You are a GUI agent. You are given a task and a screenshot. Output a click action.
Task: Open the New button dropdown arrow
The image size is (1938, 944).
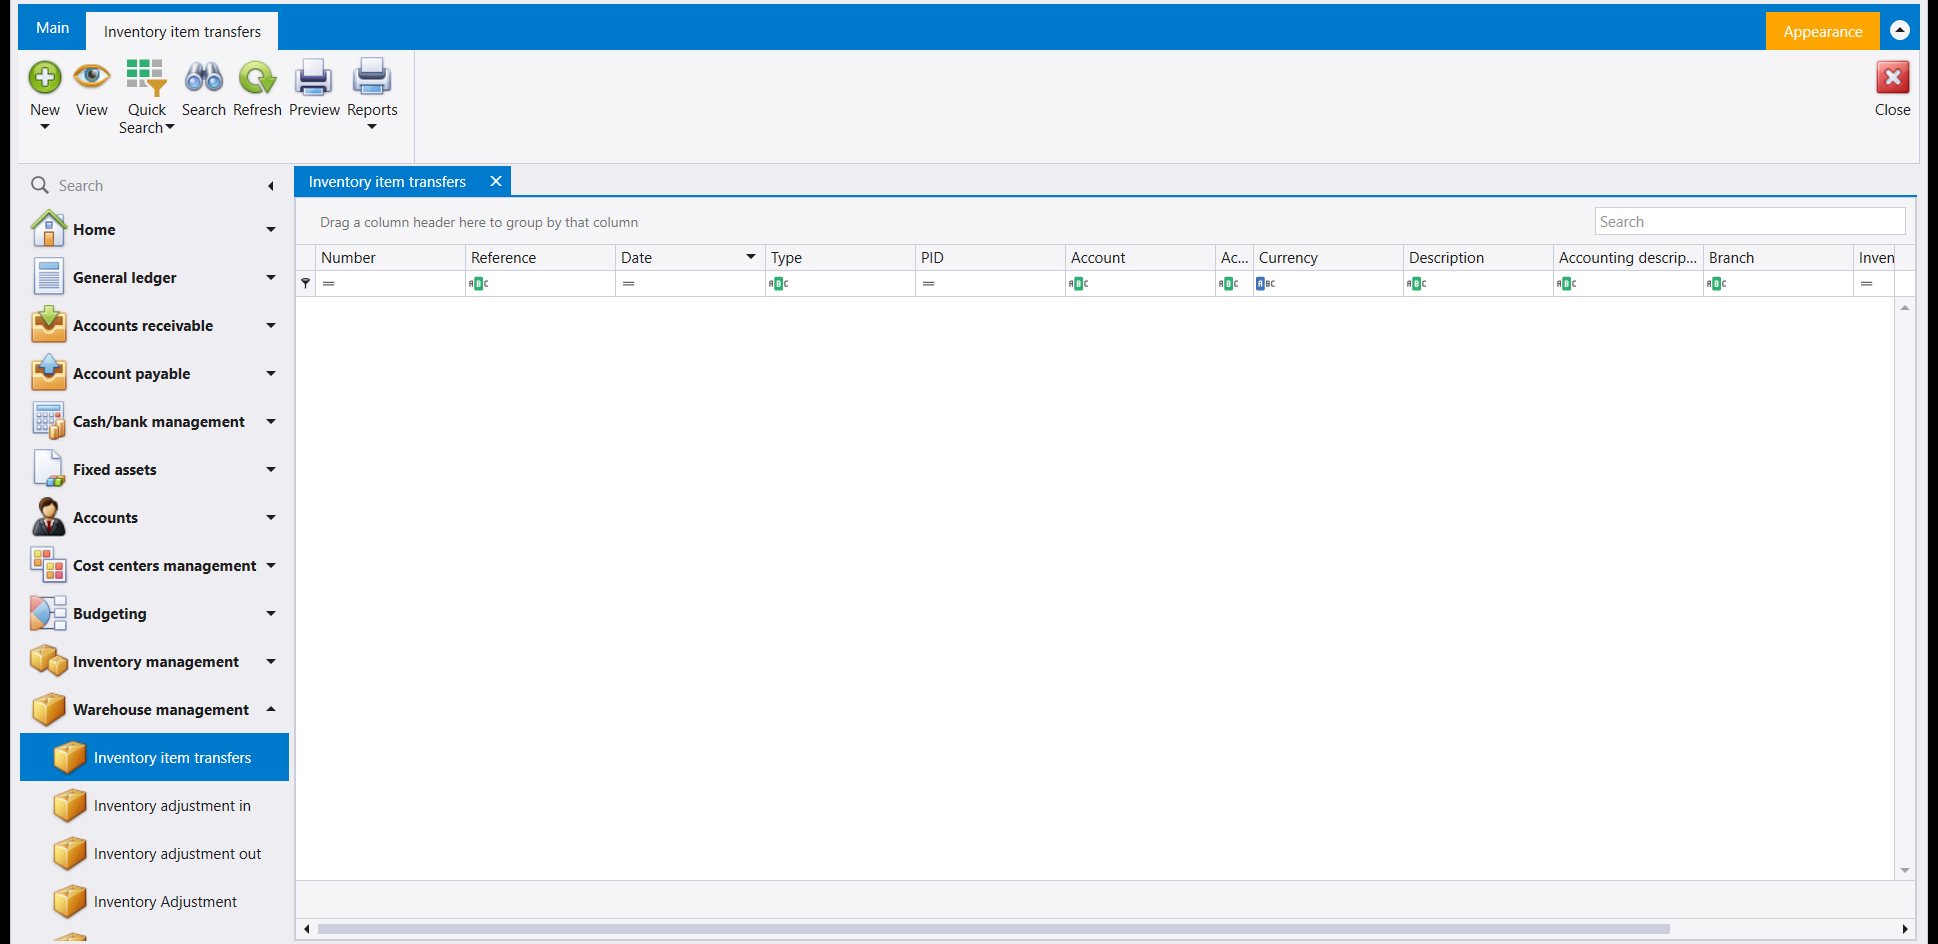45,127
